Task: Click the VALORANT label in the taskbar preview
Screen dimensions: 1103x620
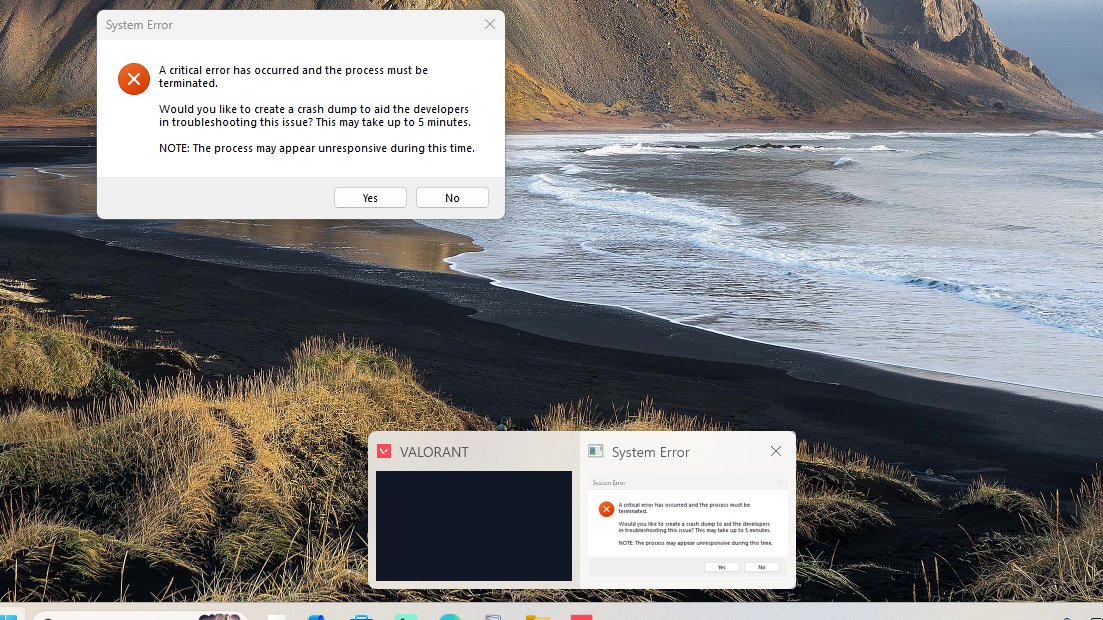Action: coord(433,452)
